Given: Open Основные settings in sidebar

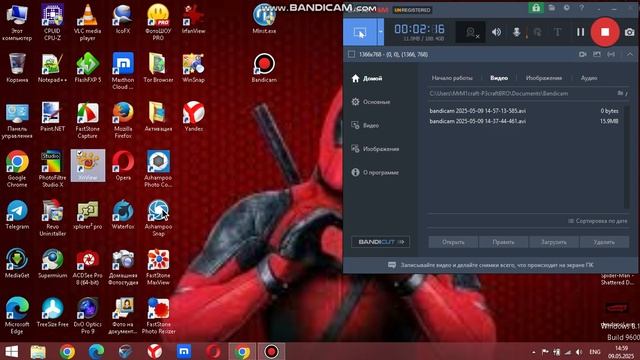Looking at the screenshot, I should 371,102.
